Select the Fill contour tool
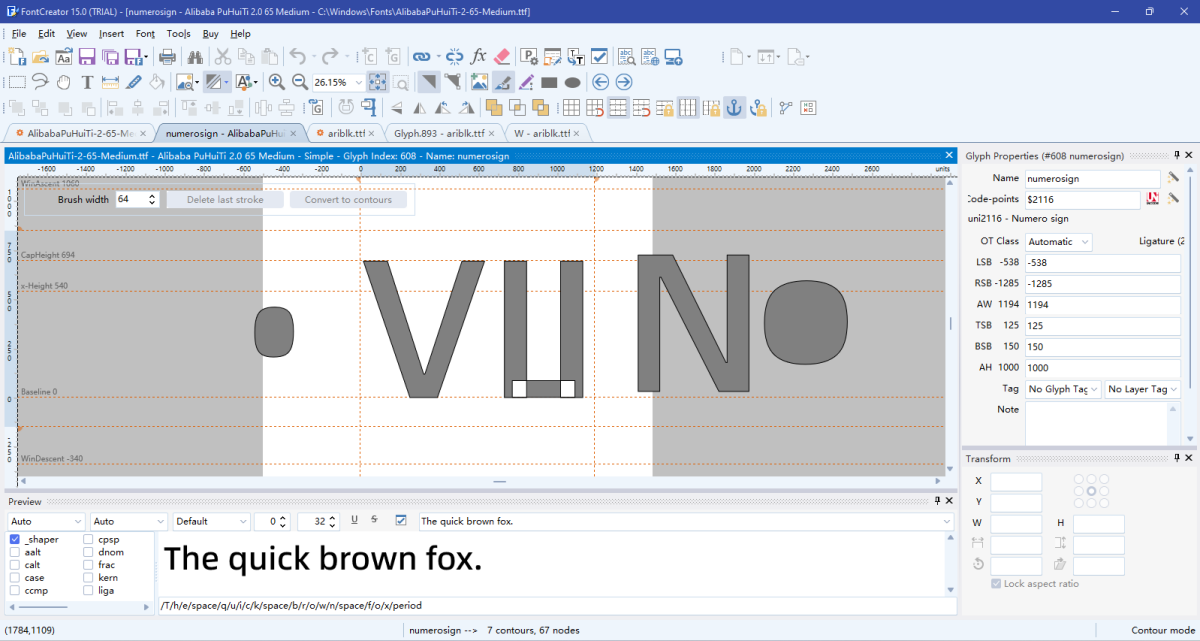 coord(156,82)
